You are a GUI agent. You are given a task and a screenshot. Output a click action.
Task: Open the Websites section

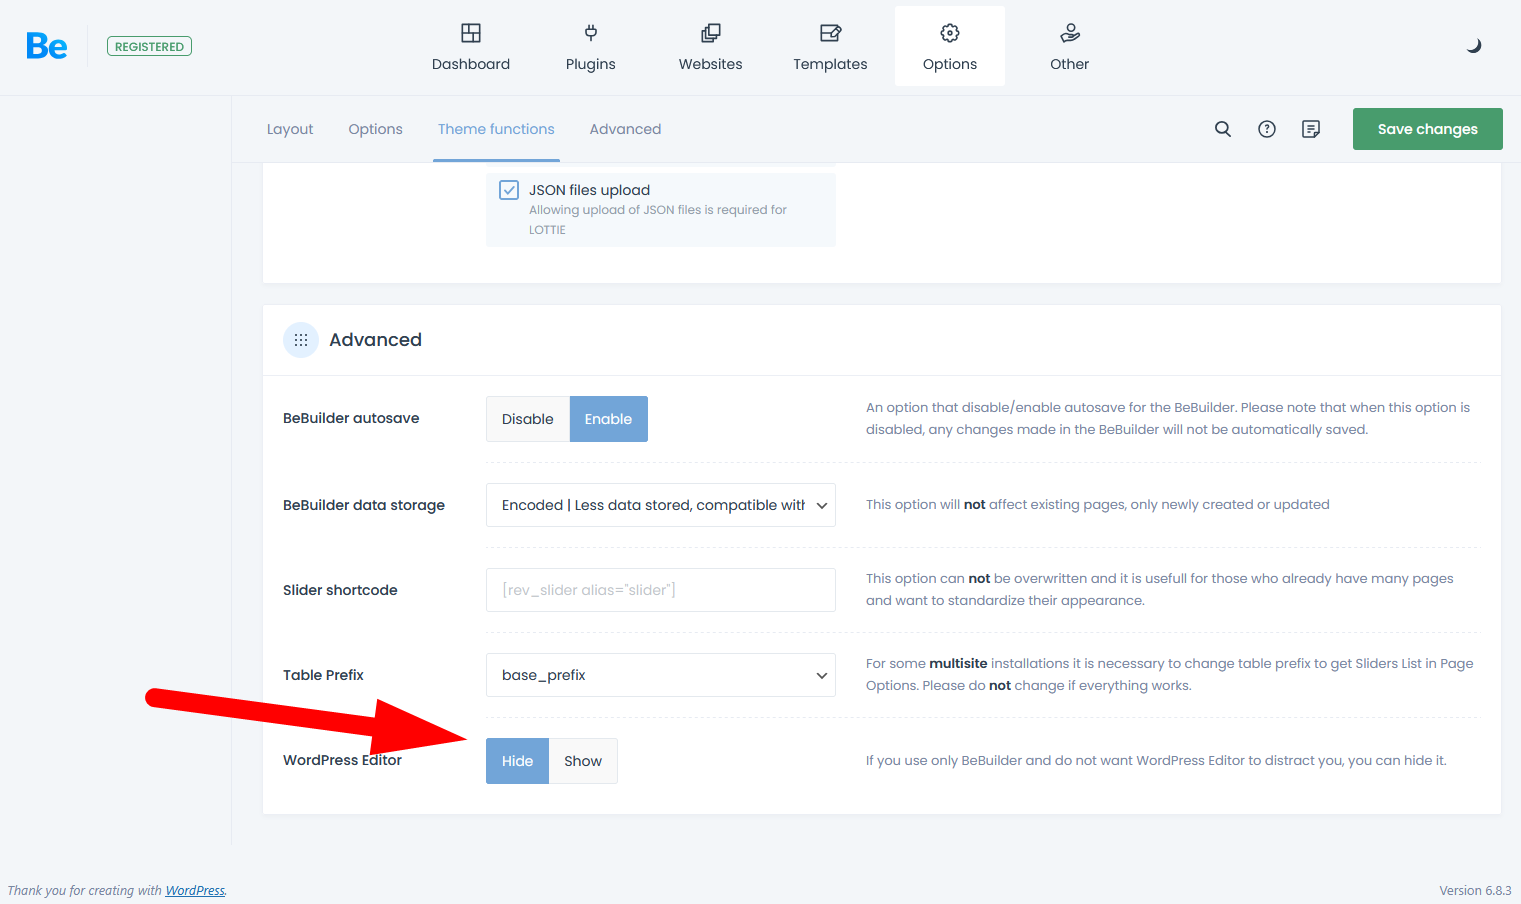pyautogui.click(x=710, y=47)
